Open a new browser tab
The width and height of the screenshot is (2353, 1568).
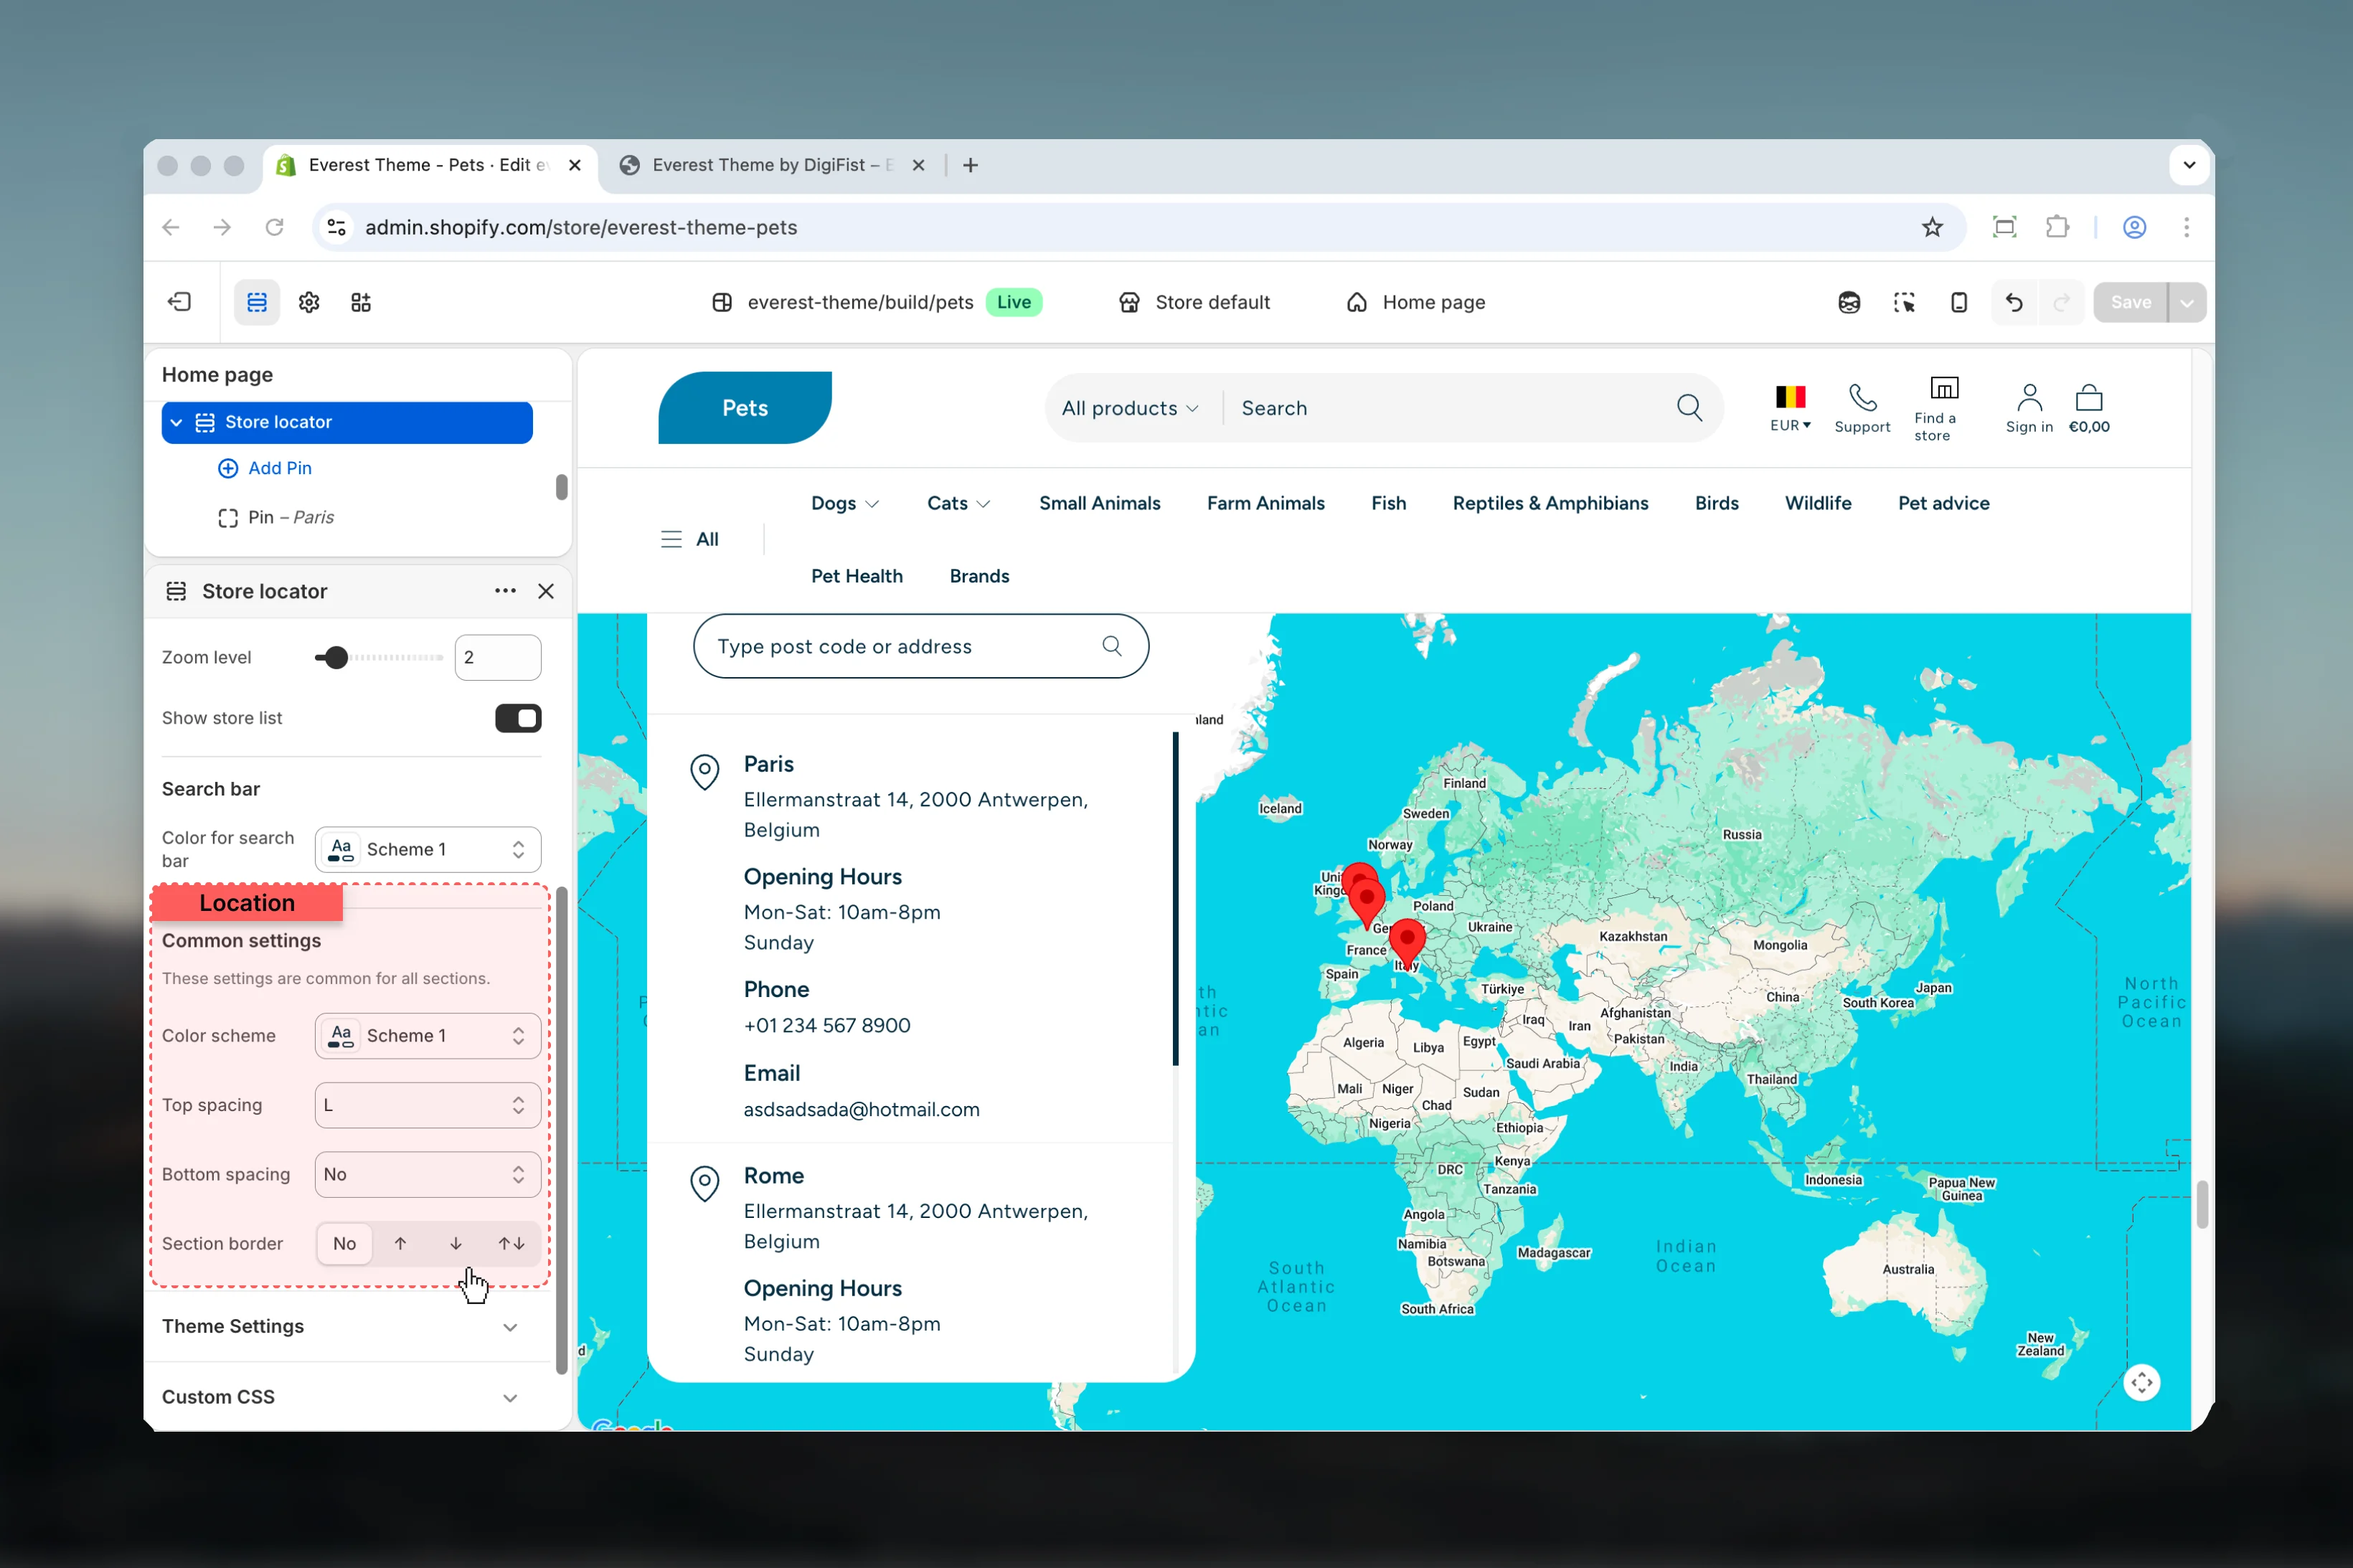coord(970,165)
